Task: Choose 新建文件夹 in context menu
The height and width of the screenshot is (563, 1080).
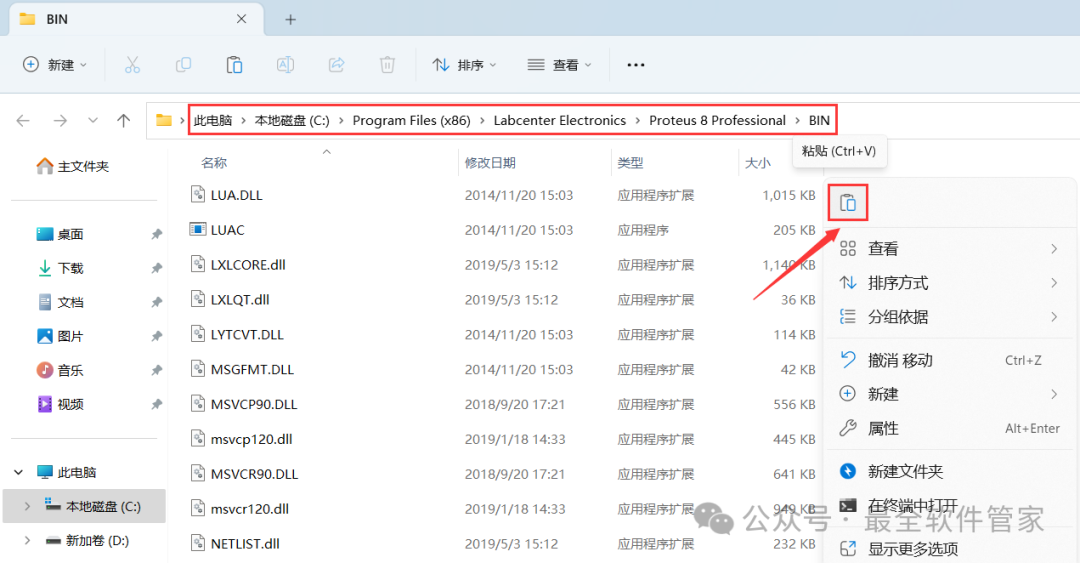Action: [951, 471]
